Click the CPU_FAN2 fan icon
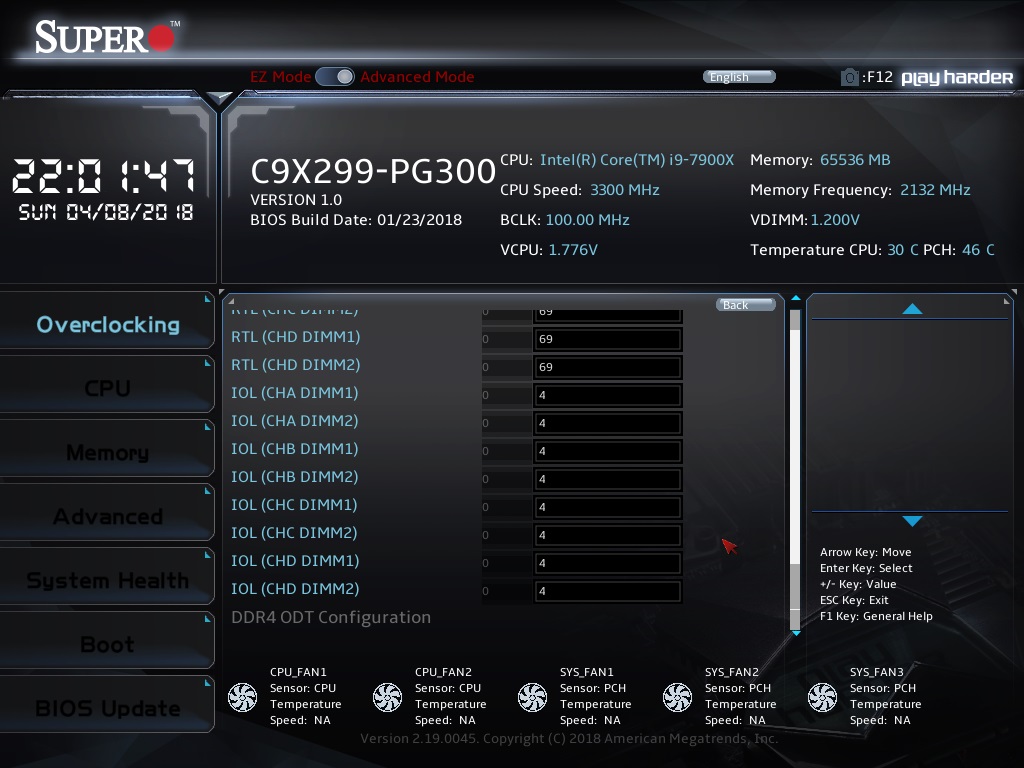The height and width of the screenshot is (768, 1024). pos(387,697)
